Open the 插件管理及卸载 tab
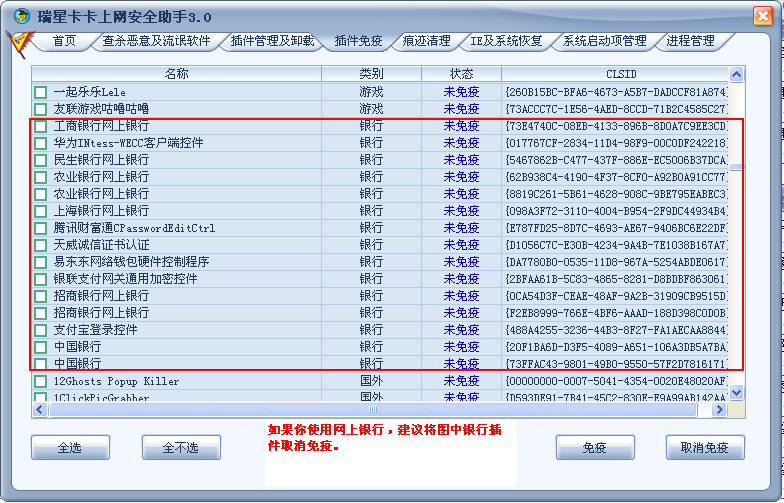The height and width of the screenshot is (503, 784). tap(272, 41)
